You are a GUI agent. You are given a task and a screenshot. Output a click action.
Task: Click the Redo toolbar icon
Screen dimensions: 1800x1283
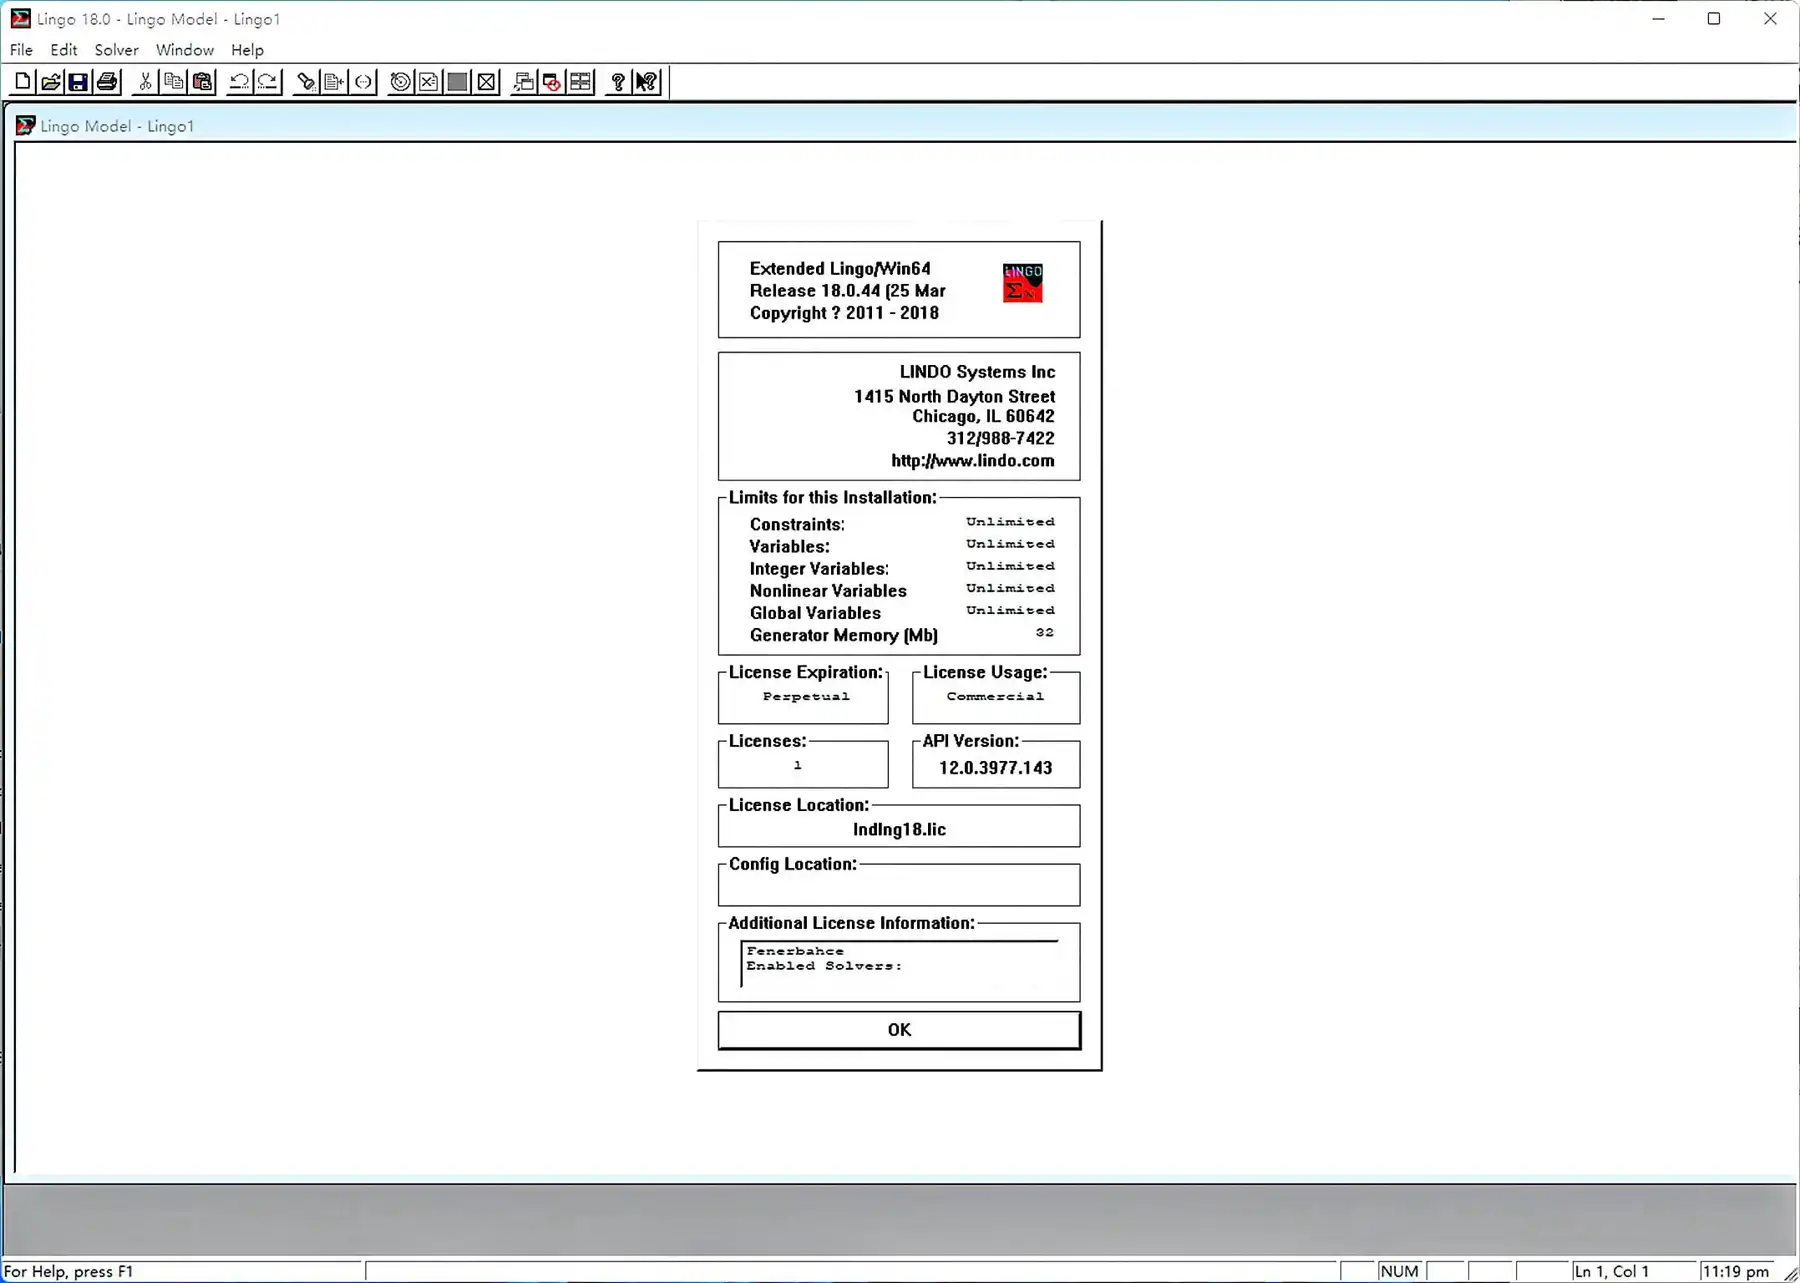tap(268, 82)
